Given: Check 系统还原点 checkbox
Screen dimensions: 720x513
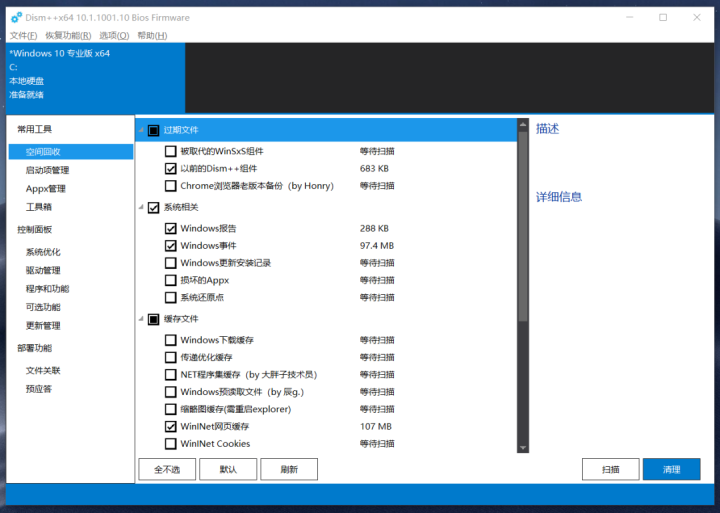Looking at the screenshot, I should click(x=170, y=297).
